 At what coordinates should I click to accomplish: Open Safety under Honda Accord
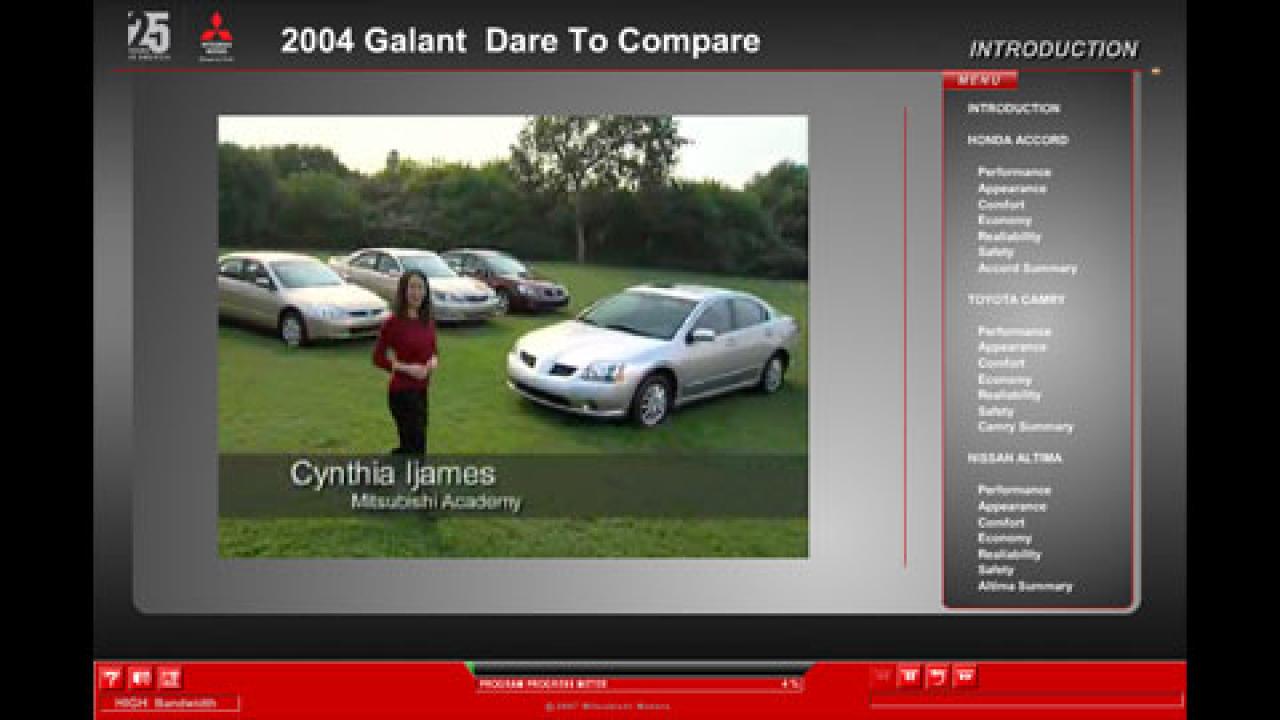[x=996, y=252]
